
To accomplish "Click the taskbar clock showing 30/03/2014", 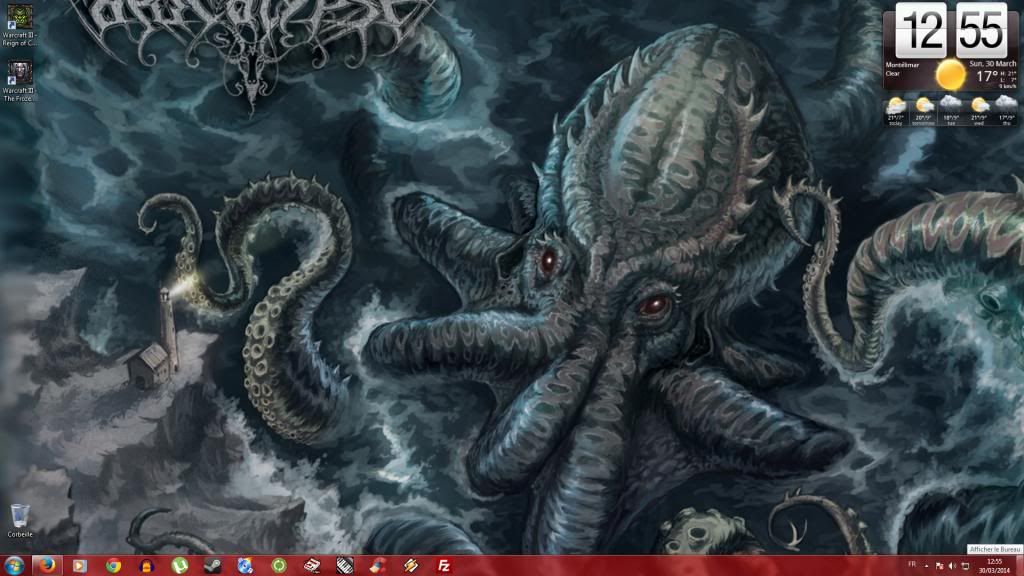I will (x=994, y=566).
